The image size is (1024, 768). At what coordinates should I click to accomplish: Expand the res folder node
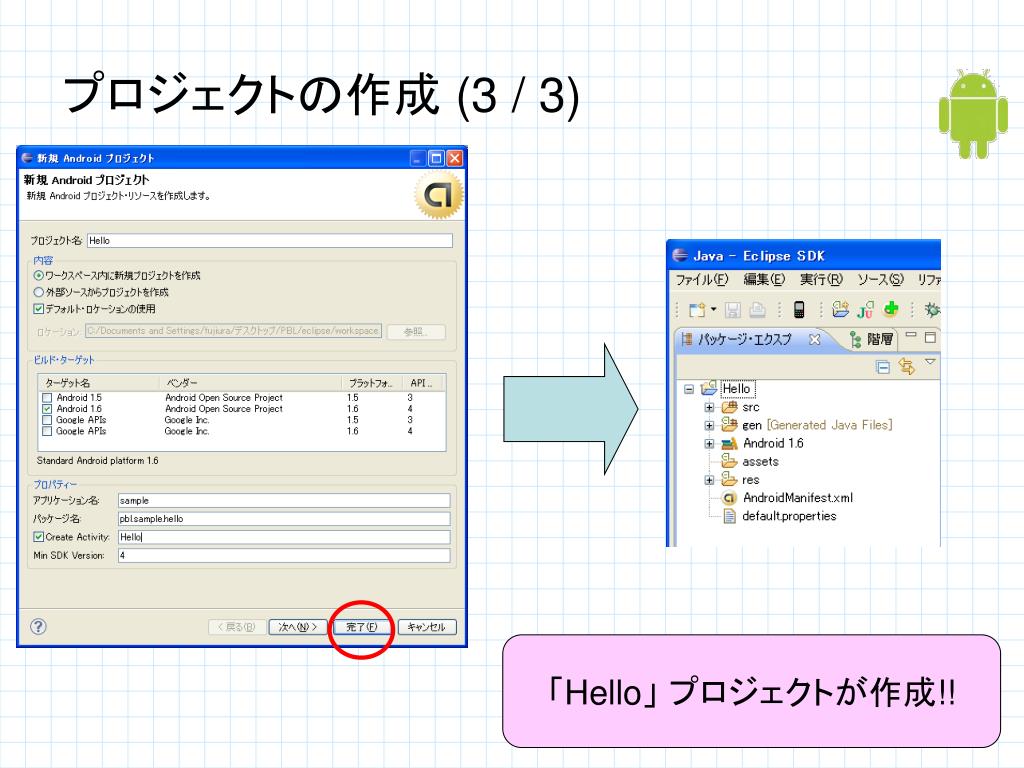tap(709, 480)
